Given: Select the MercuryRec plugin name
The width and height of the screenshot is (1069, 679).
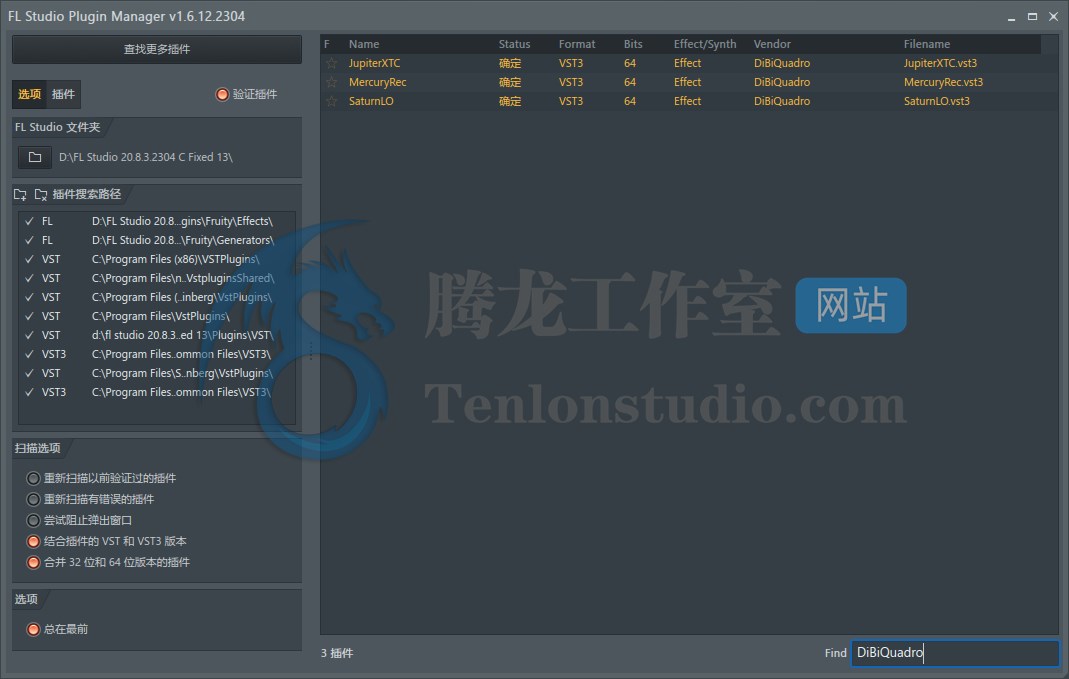Looking at the screenshot, I should [377, 82].
